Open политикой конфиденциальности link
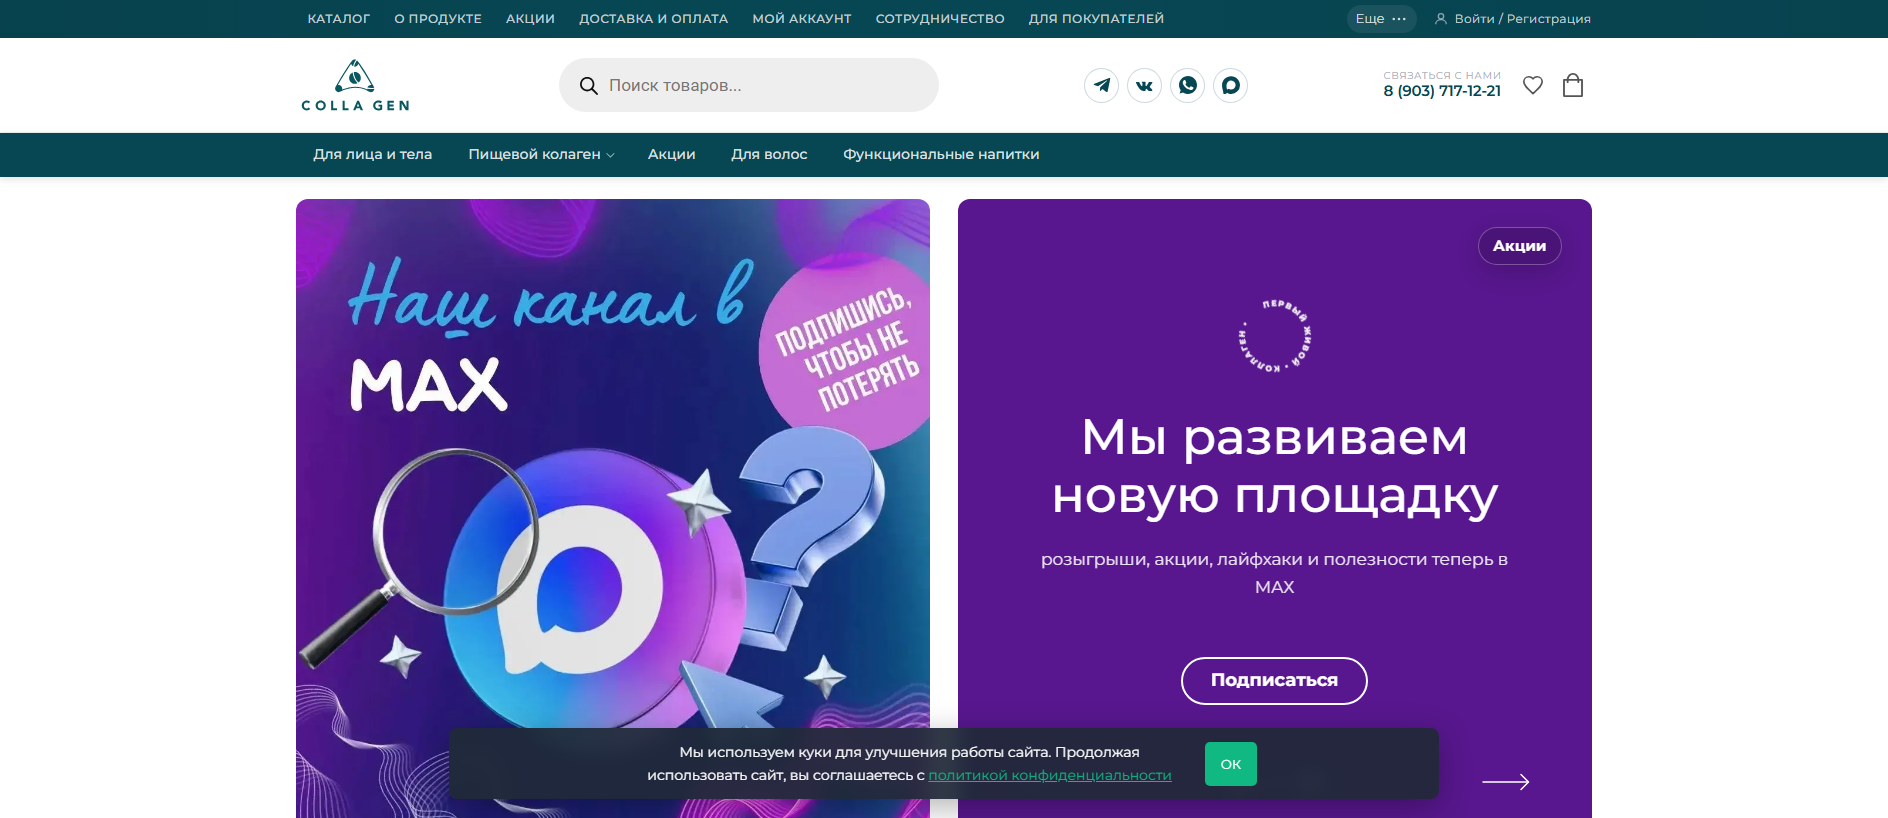 coord(1049,775)
